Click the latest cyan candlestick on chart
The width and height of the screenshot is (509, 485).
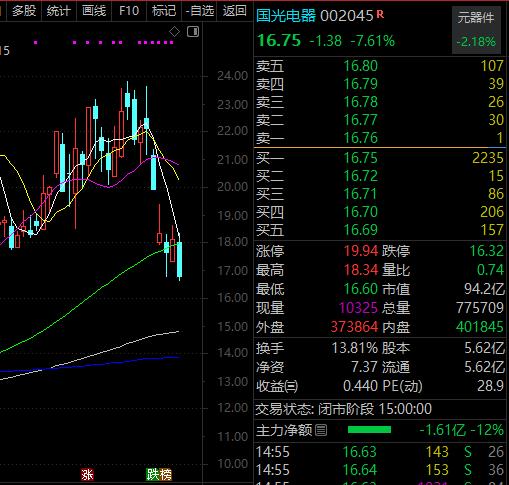pos(179,260)
